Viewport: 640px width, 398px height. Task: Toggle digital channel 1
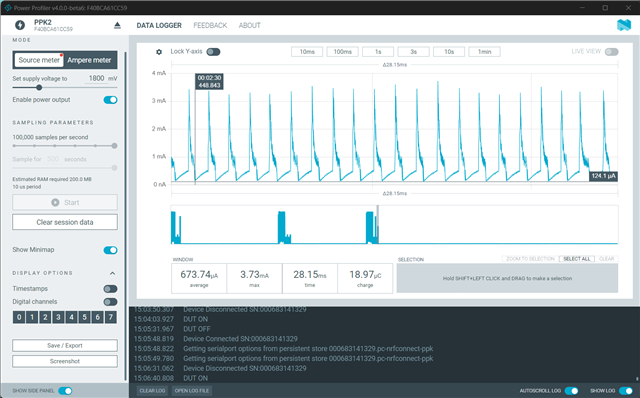32,317
